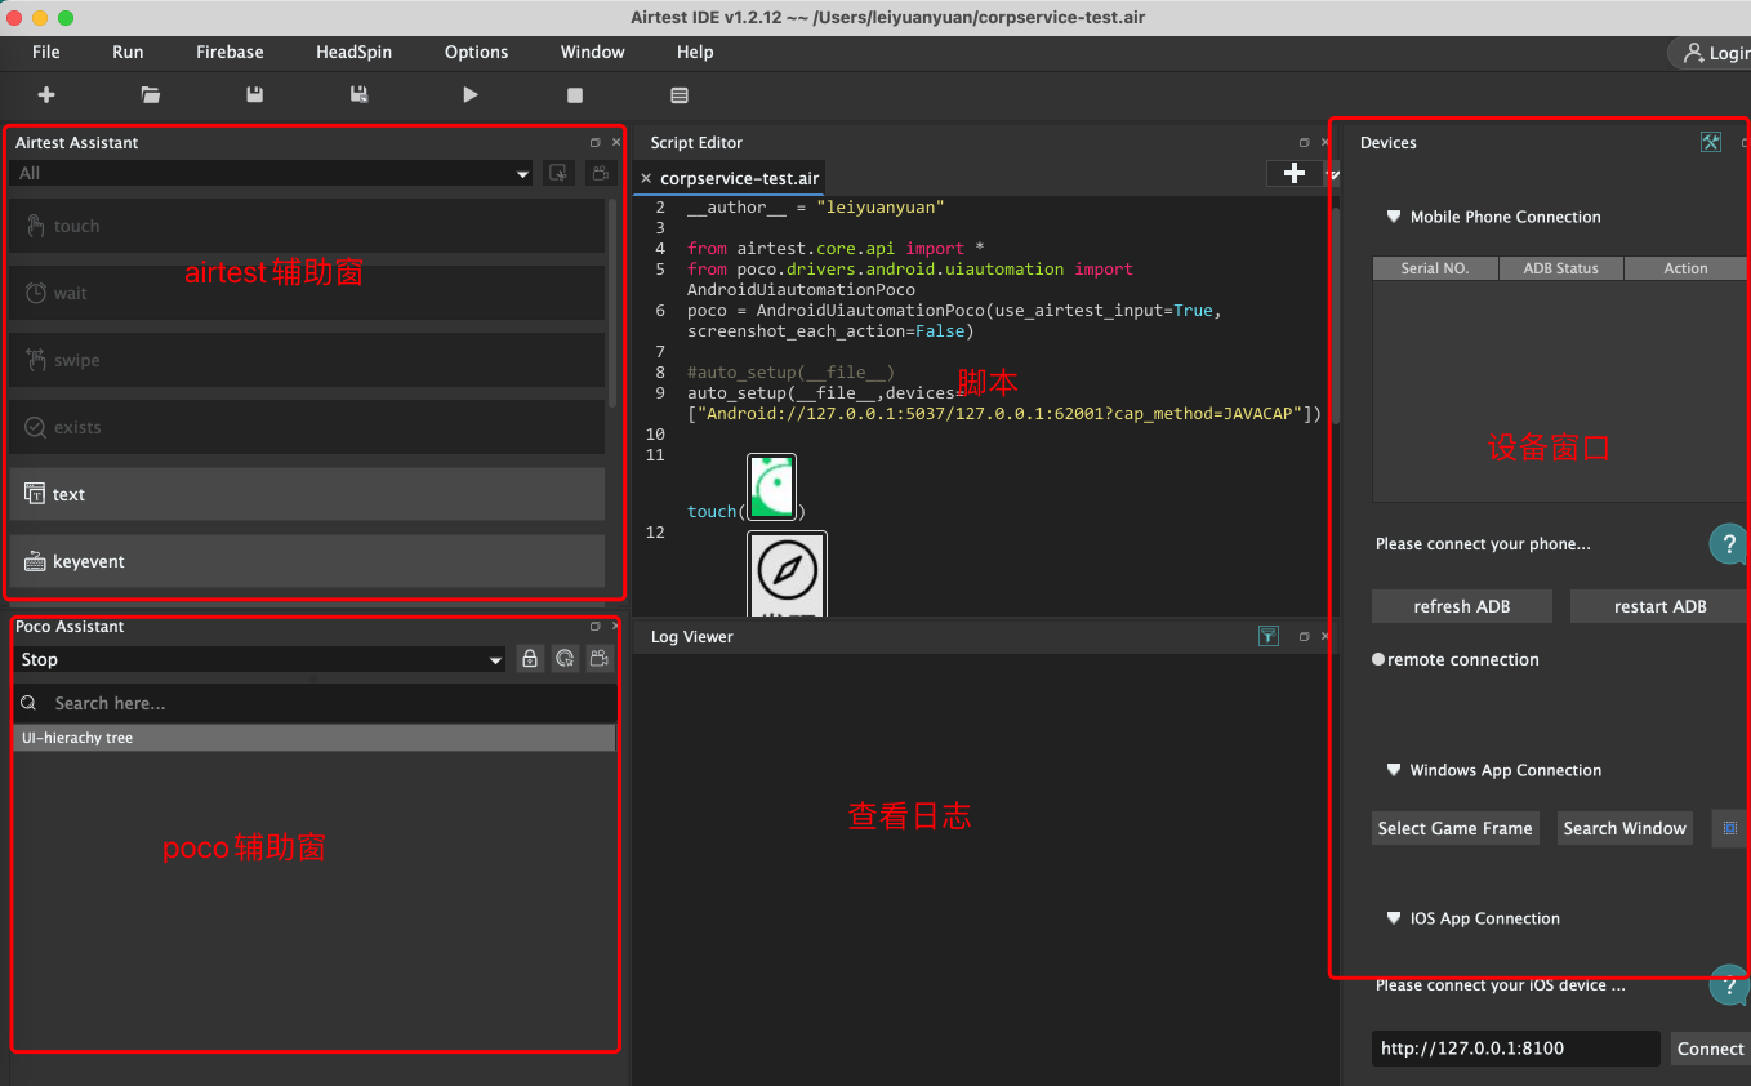
Task: Select the text command
Action: click(x=307, y=494)
